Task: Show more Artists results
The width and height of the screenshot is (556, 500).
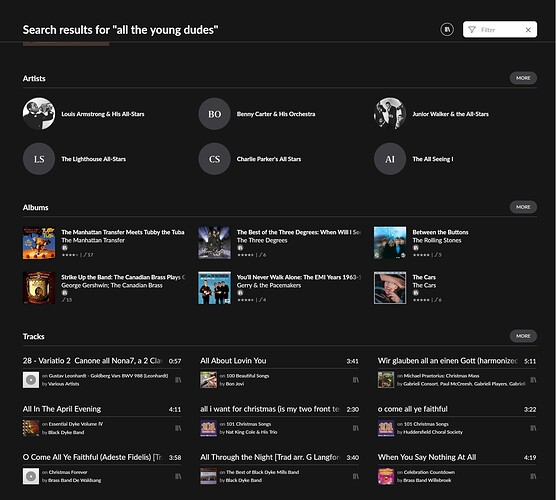Action: click(523, 78)
